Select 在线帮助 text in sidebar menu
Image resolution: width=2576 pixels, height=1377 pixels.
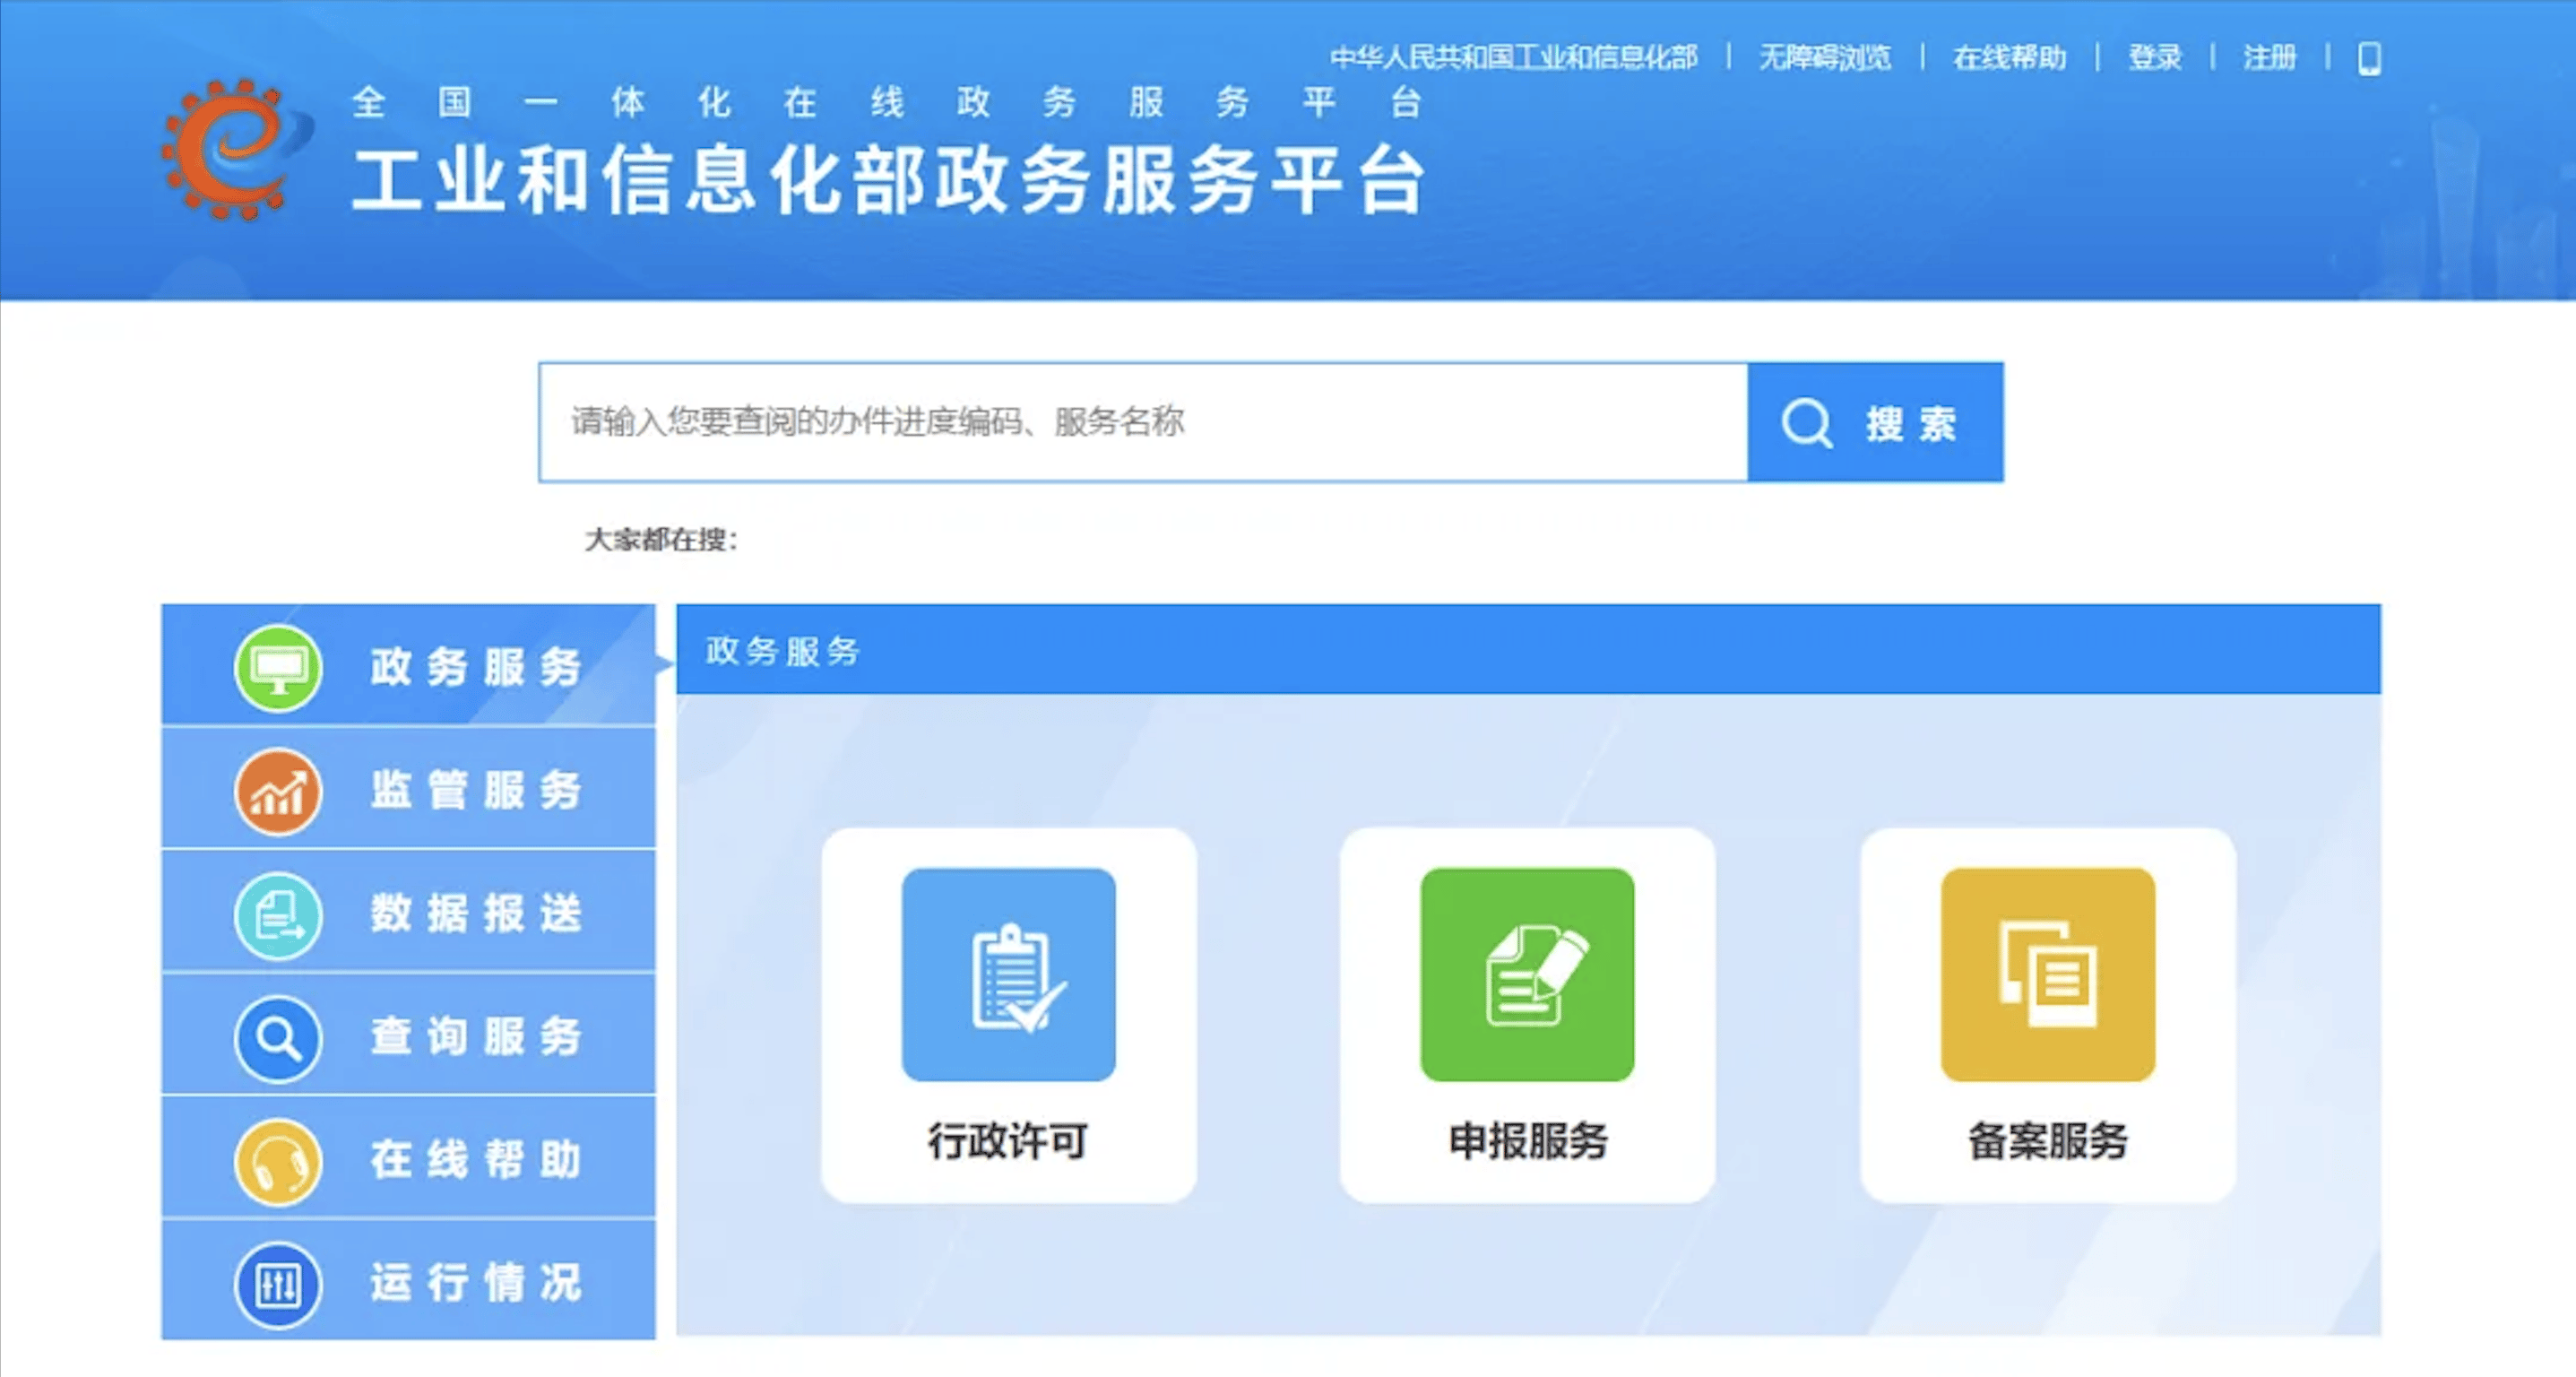tap(475, 1160)
